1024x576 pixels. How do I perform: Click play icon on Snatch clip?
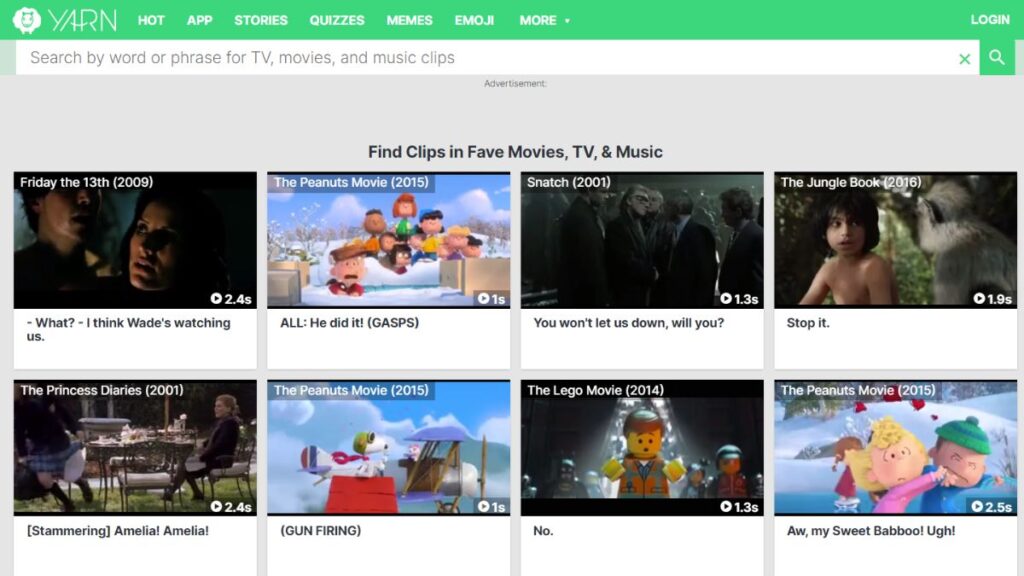(x=726, y=298)
